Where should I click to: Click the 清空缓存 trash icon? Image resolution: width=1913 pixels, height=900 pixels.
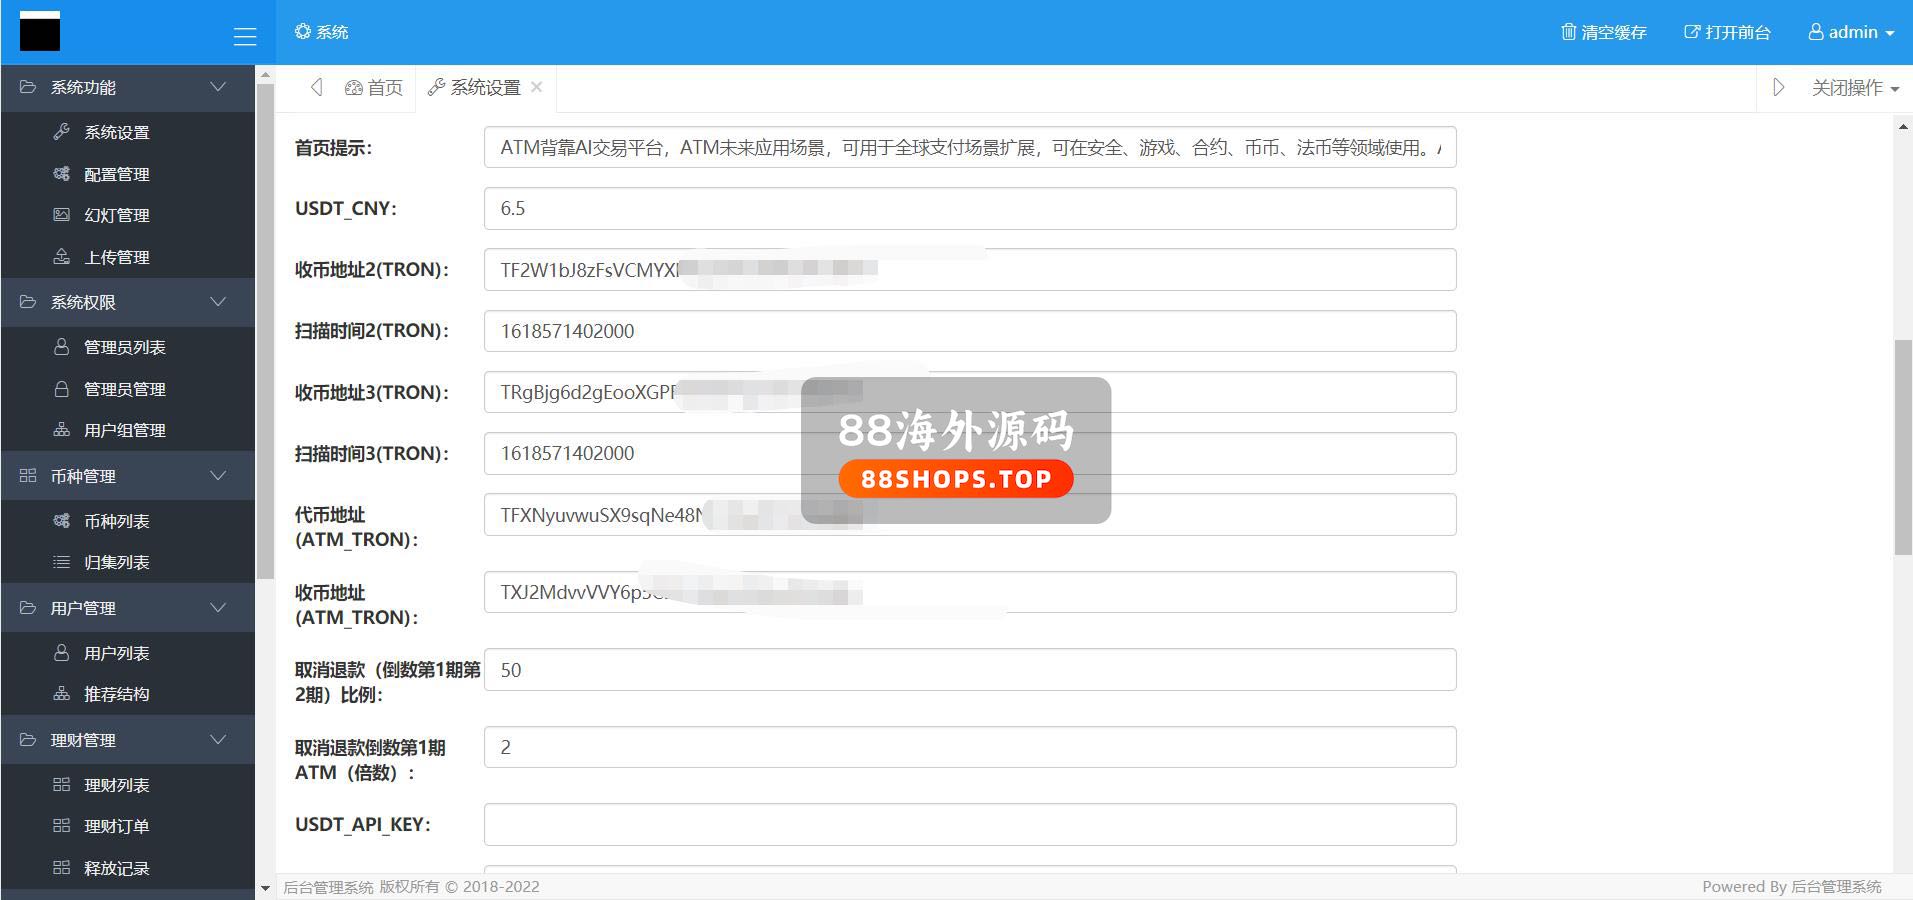[x=1568, y=32]
